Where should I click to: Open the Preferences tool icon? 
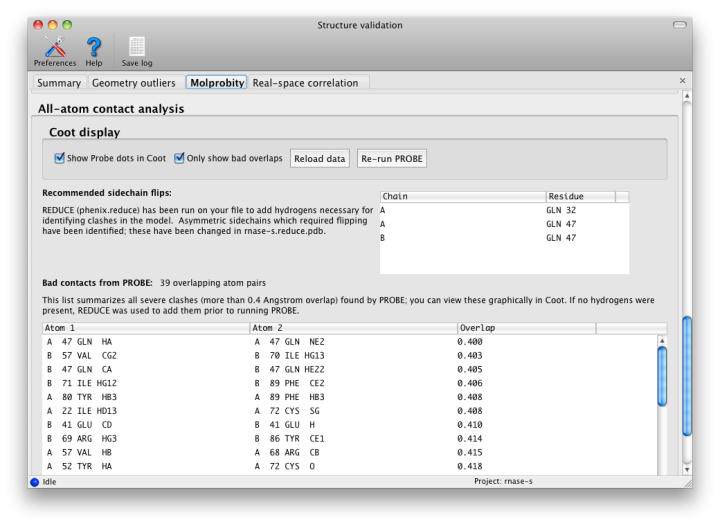54,46
